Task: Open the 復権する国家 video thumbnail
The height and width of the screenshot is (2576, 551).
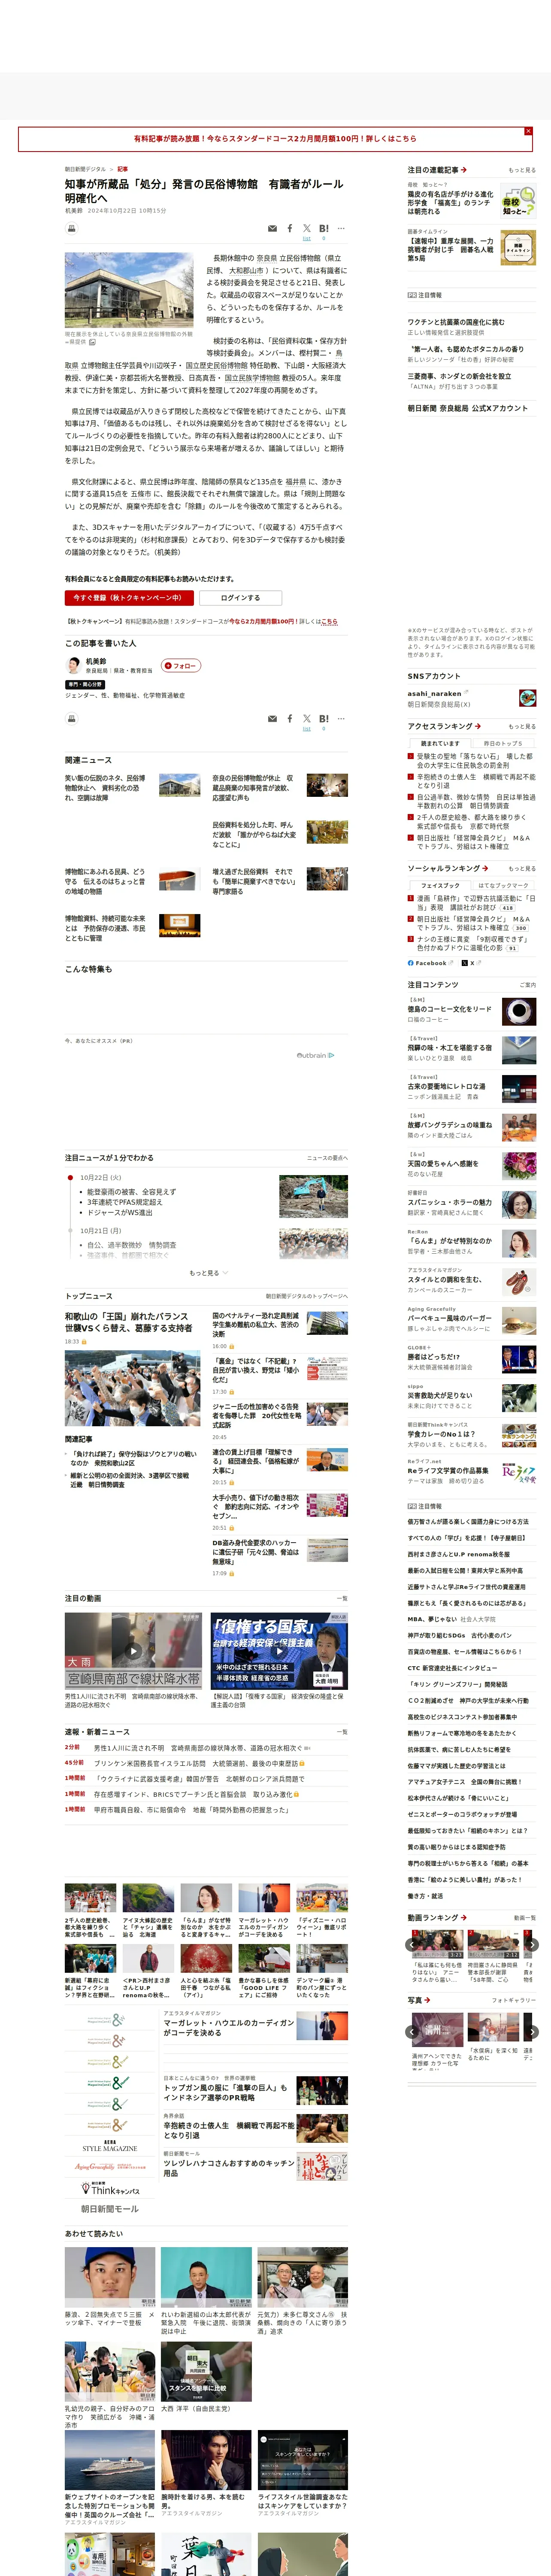Action: click(279, 1651)
